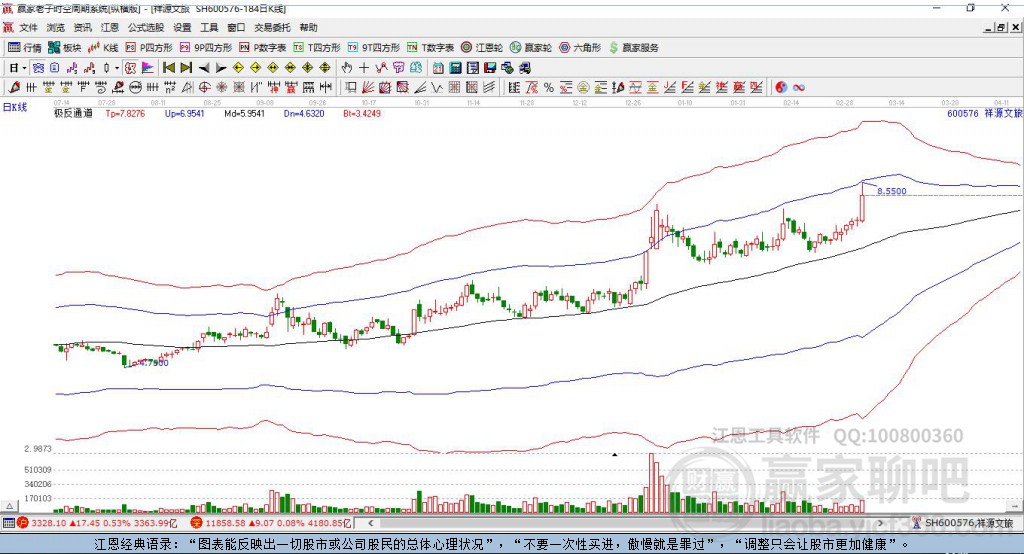The width and height of the screenshot is (1024, 554).
Task: Open the 设置 menu
Action: pyautogui.click(x=182, y=27)
